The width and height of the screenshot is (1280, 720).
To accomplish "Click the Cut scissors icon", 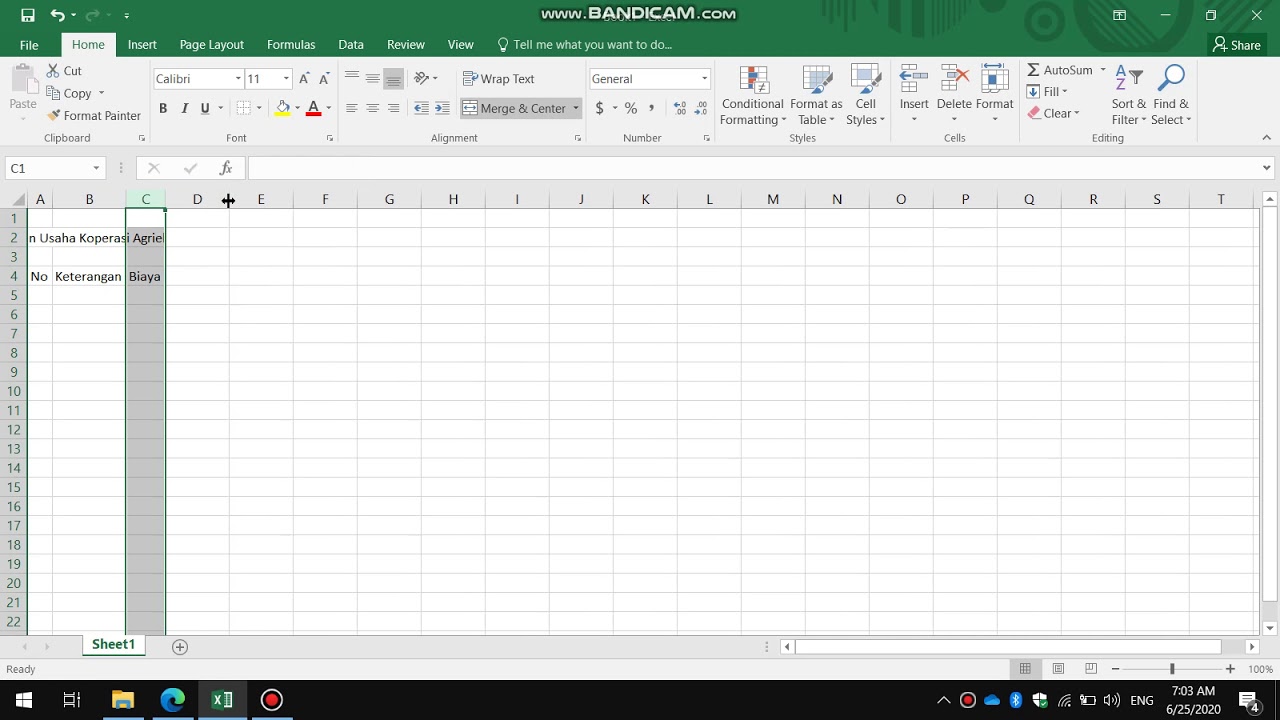I will point(53,71).
